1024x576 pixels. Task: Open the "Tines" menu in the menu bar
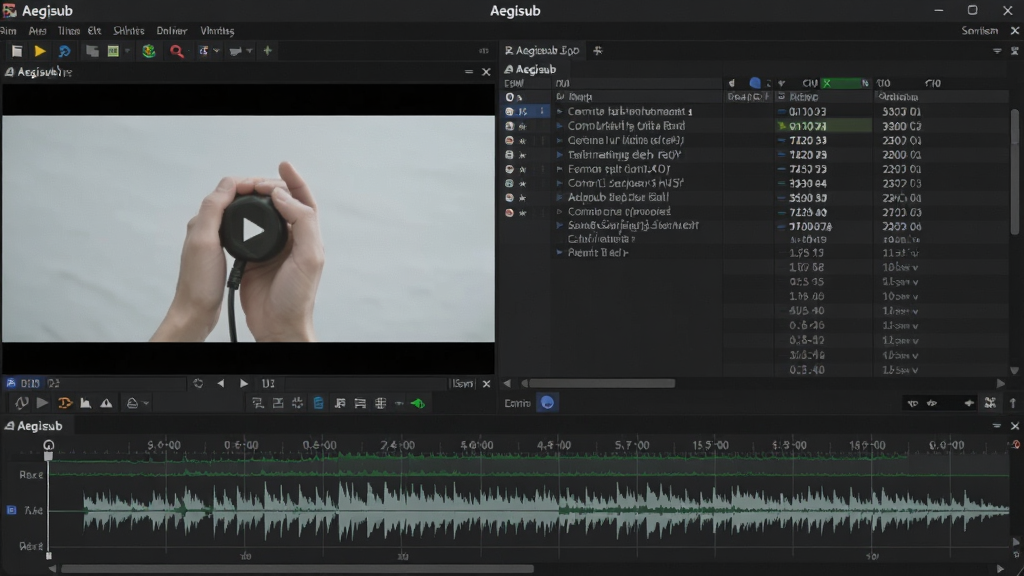coord(69,31)
